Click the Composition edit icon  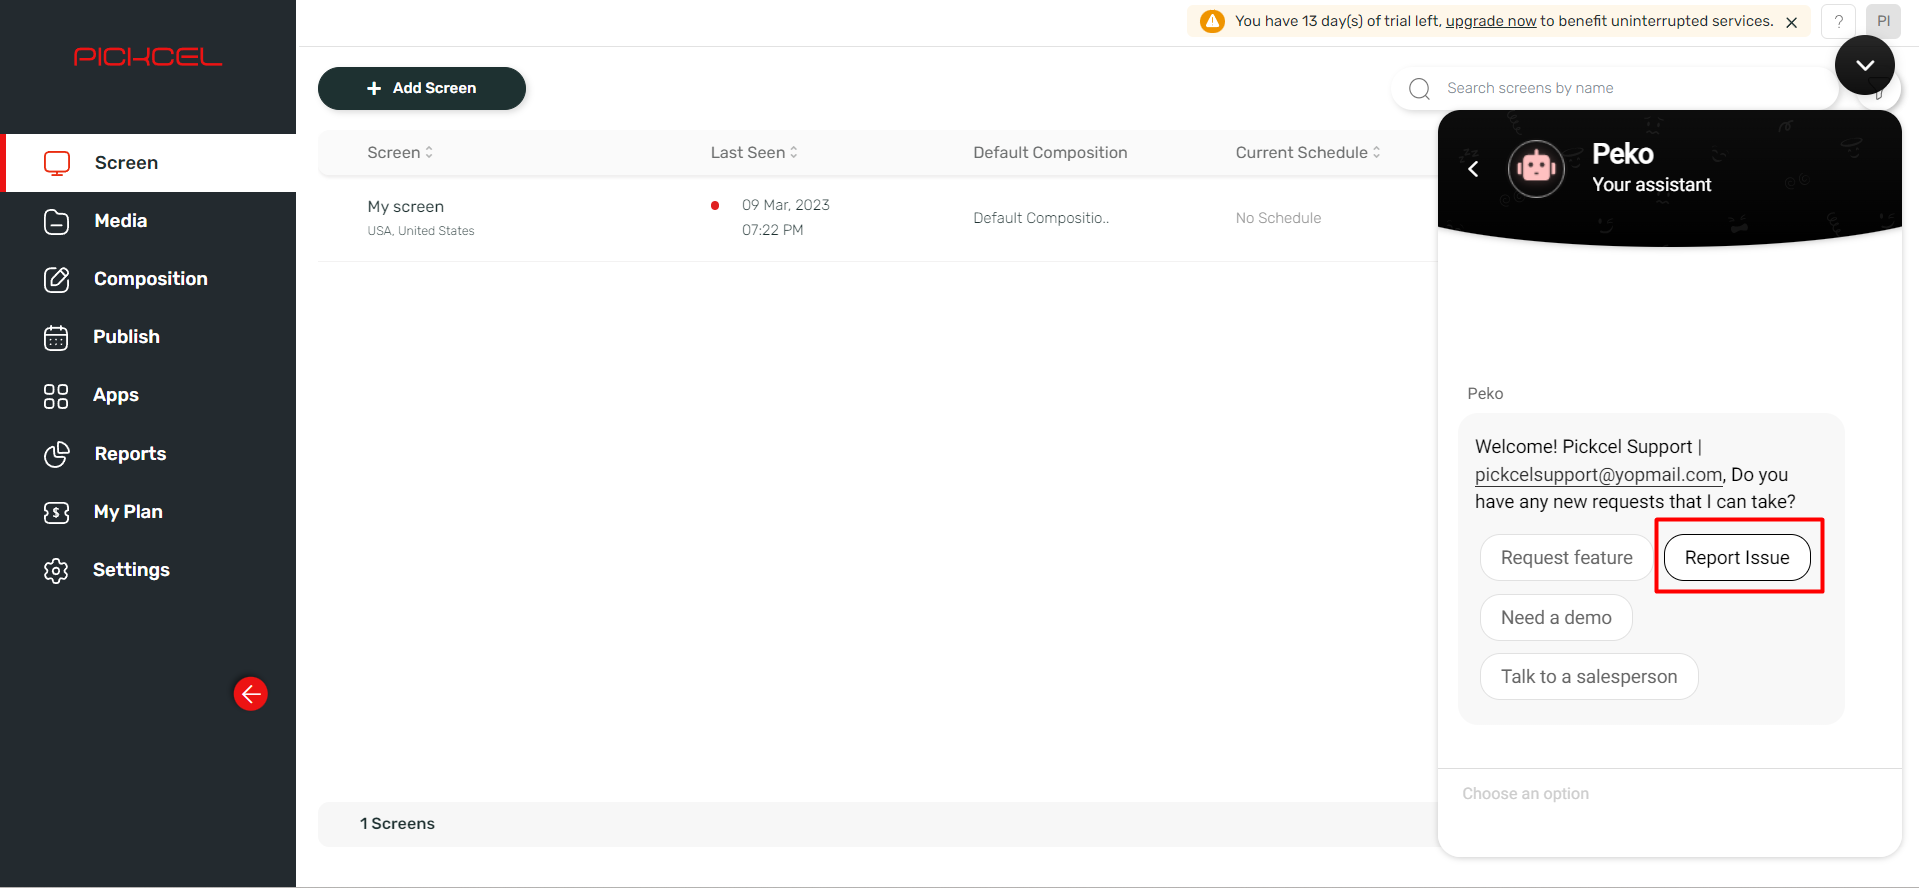point(57,279)
